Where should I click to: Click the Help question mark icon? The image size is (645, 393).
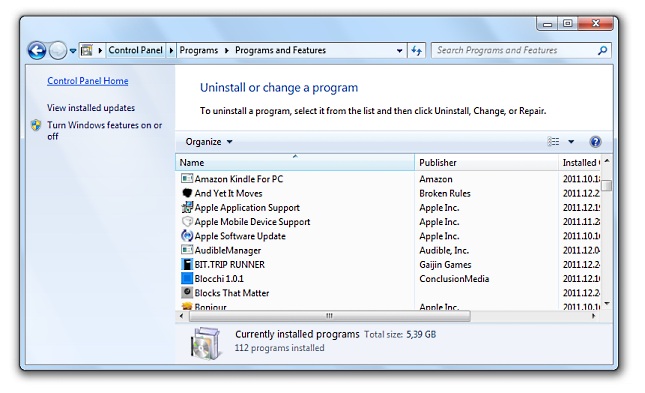point(595,142)
